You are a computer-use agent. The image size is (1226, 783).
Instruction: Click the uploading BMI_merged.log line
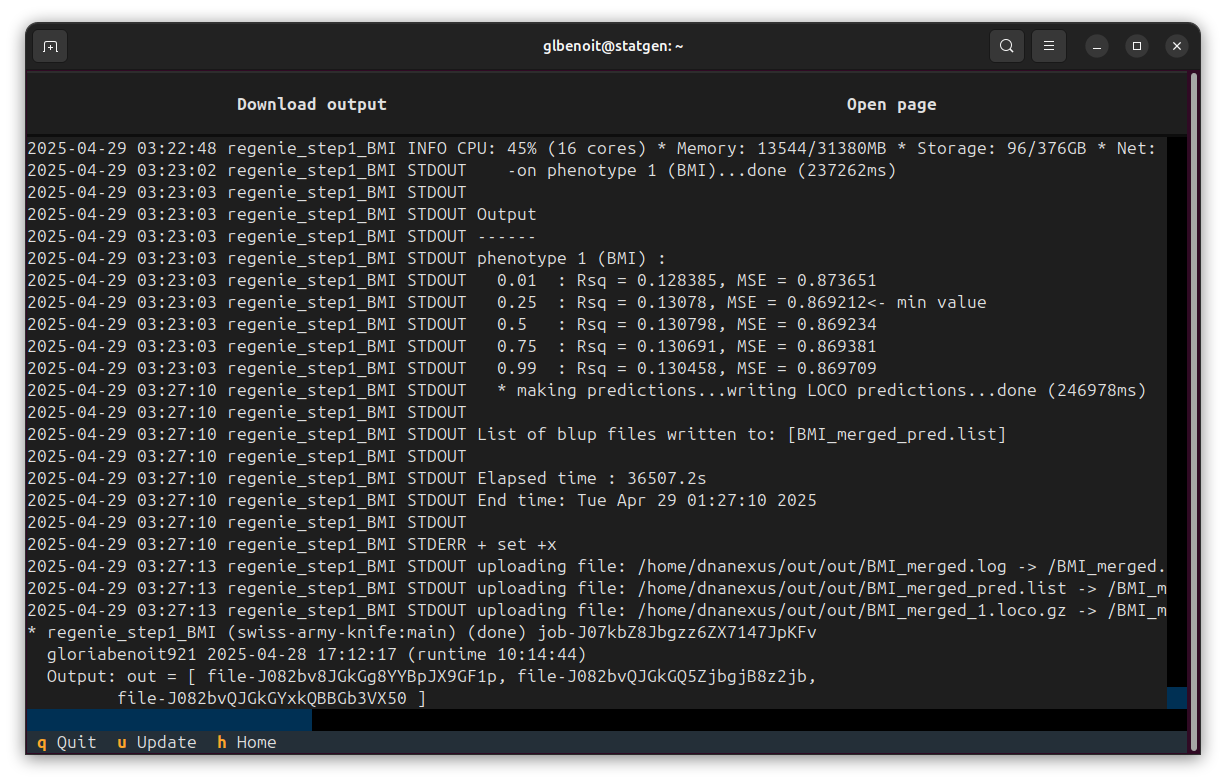[597, 566]
